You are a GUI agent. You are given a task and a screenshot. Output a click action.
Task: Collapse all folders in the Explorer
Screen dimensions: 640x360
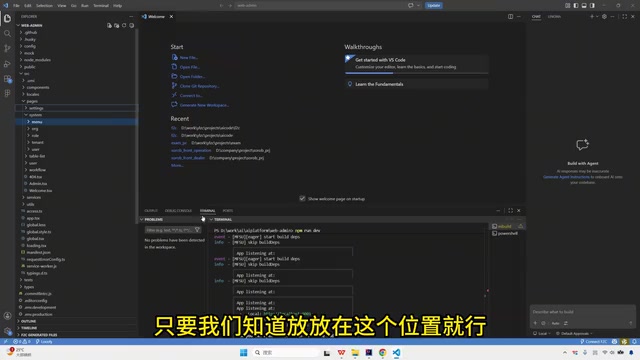coord(131,25)
